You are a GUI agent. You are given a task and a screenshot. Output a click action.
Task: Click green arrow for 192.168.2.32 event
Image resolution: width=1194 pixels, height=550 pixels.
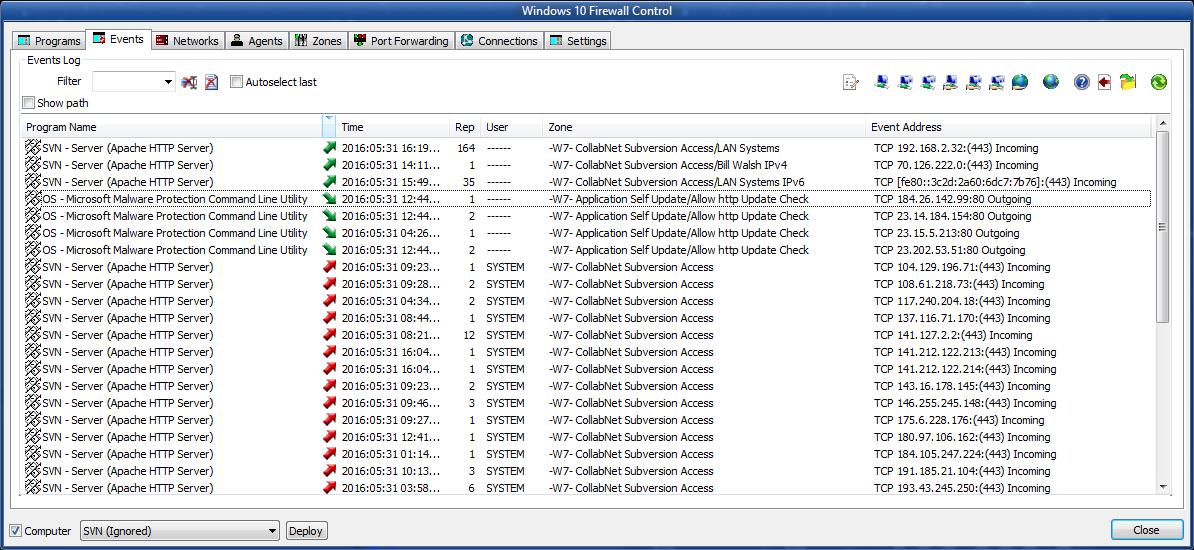click(x=330, y=148)
